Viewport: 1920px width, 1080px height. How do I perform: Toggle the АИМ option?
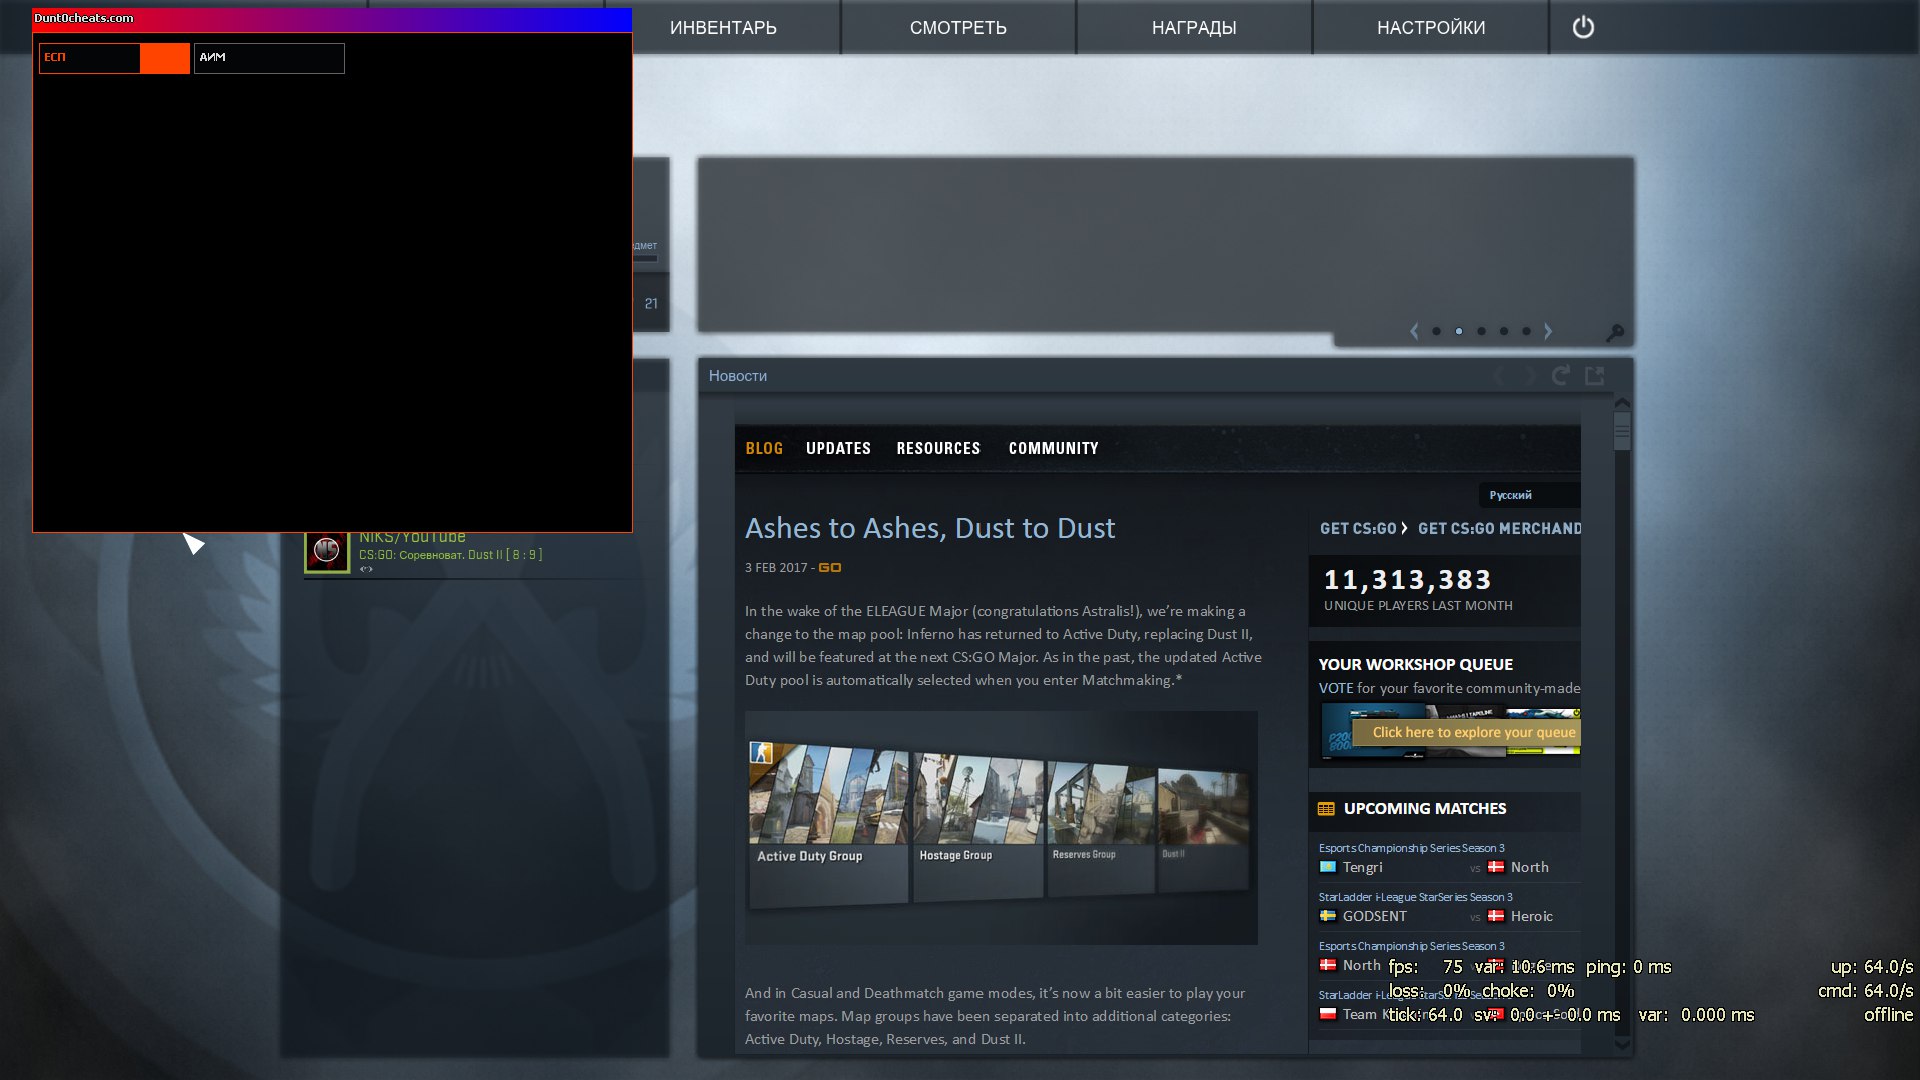268,58
